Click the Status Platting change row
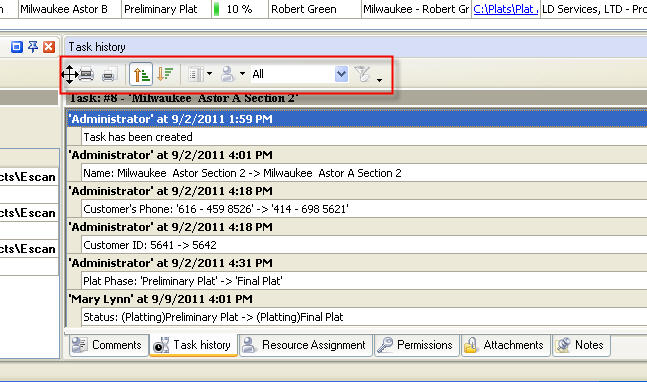 pyautogui.click(x=364, y=317)
